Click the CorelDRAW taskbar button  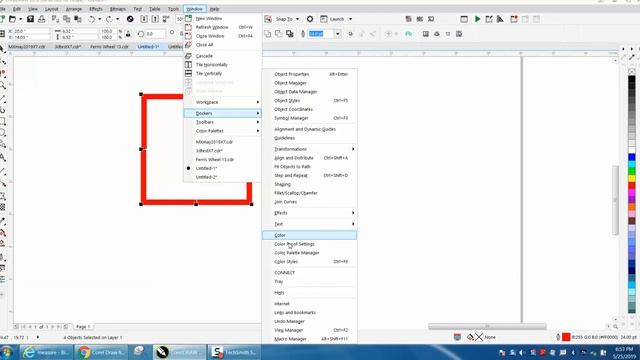pos(179,352)
